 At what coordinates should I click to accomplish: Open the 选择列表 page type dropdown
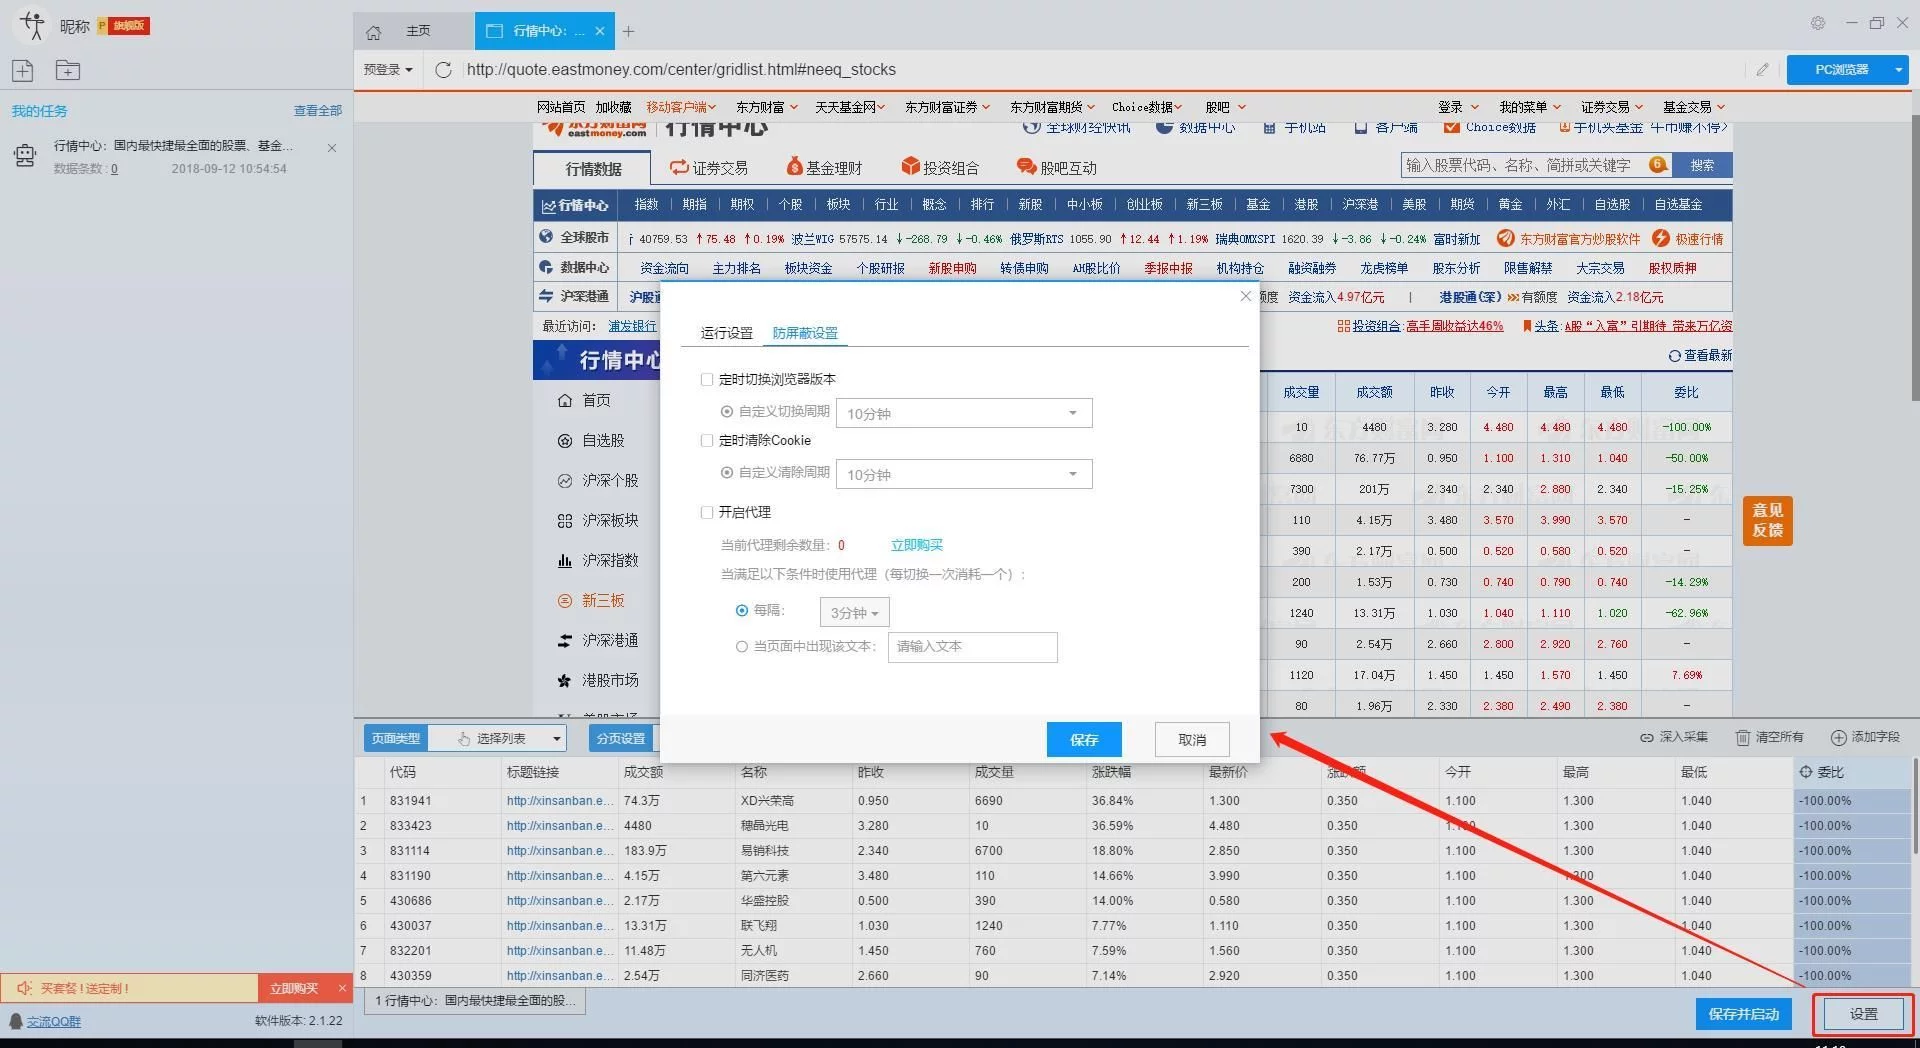point(498,738)
